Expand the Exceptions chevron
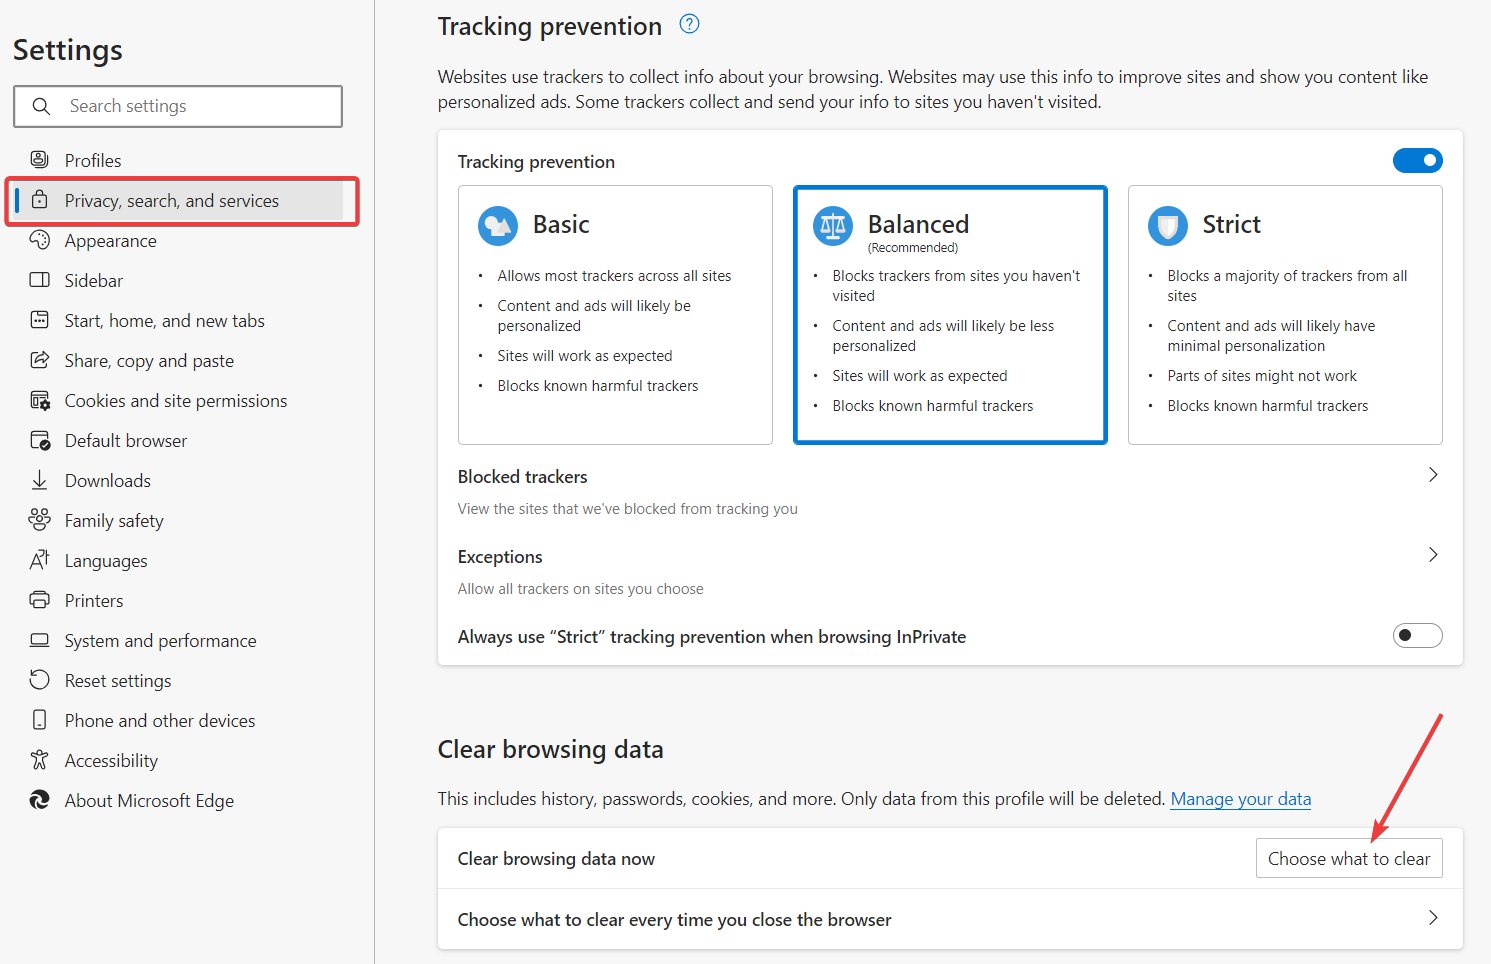 click(x=1433, y=555)
